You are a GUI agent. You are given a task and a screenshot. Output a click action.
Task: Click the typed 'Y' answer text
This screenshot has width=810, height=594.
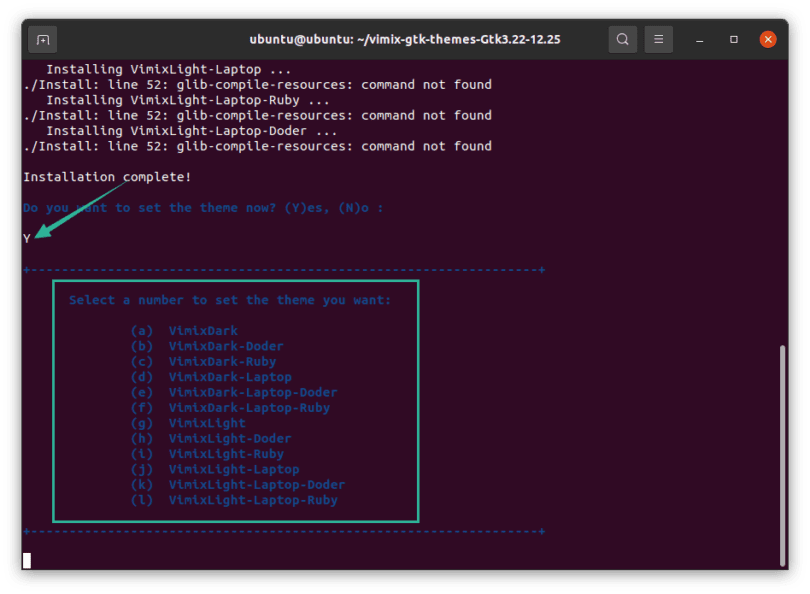(x=25, y=238)
